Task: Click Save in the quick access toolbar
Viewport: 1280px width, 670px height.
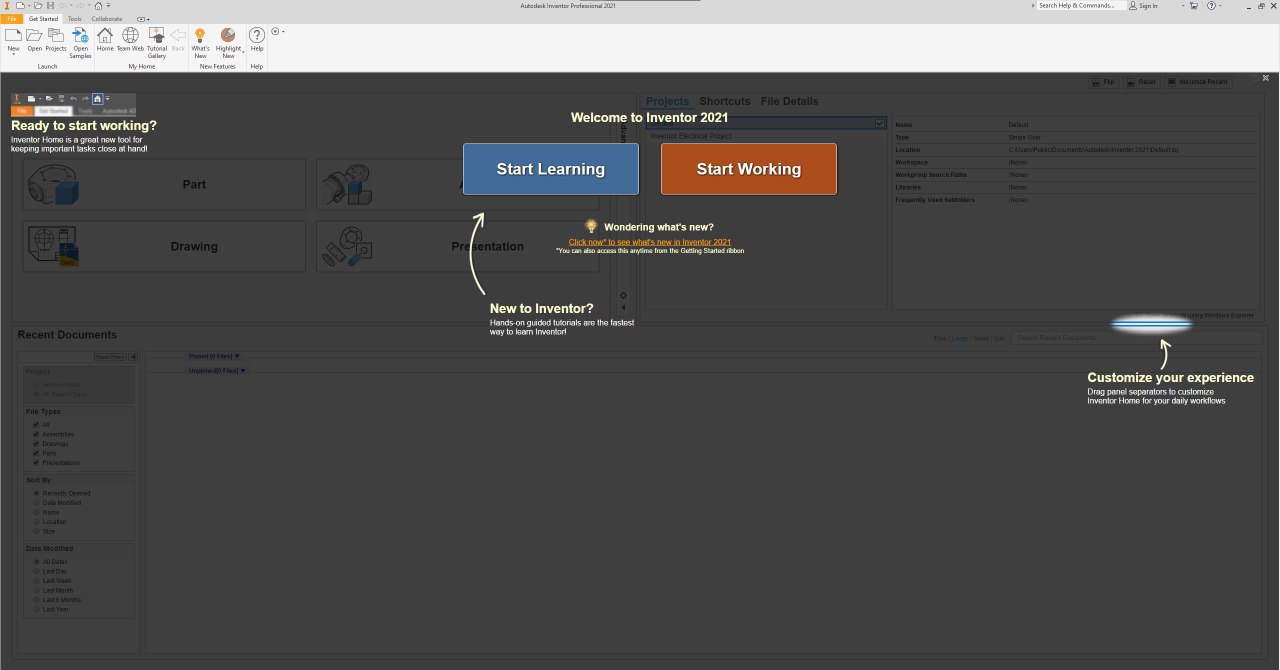Action: tap(51, 5)
